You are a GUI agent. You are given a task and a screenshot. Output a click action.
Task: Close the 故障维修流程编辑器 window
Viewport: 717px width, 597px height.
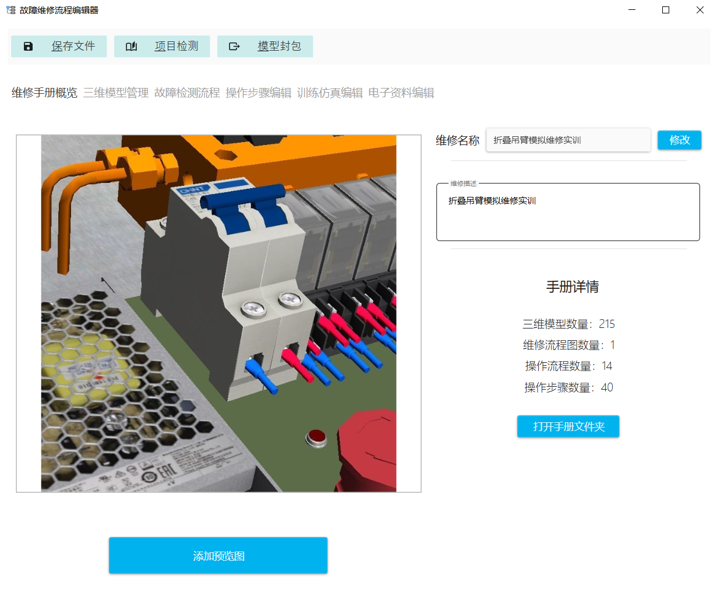(x=699, y=10)
